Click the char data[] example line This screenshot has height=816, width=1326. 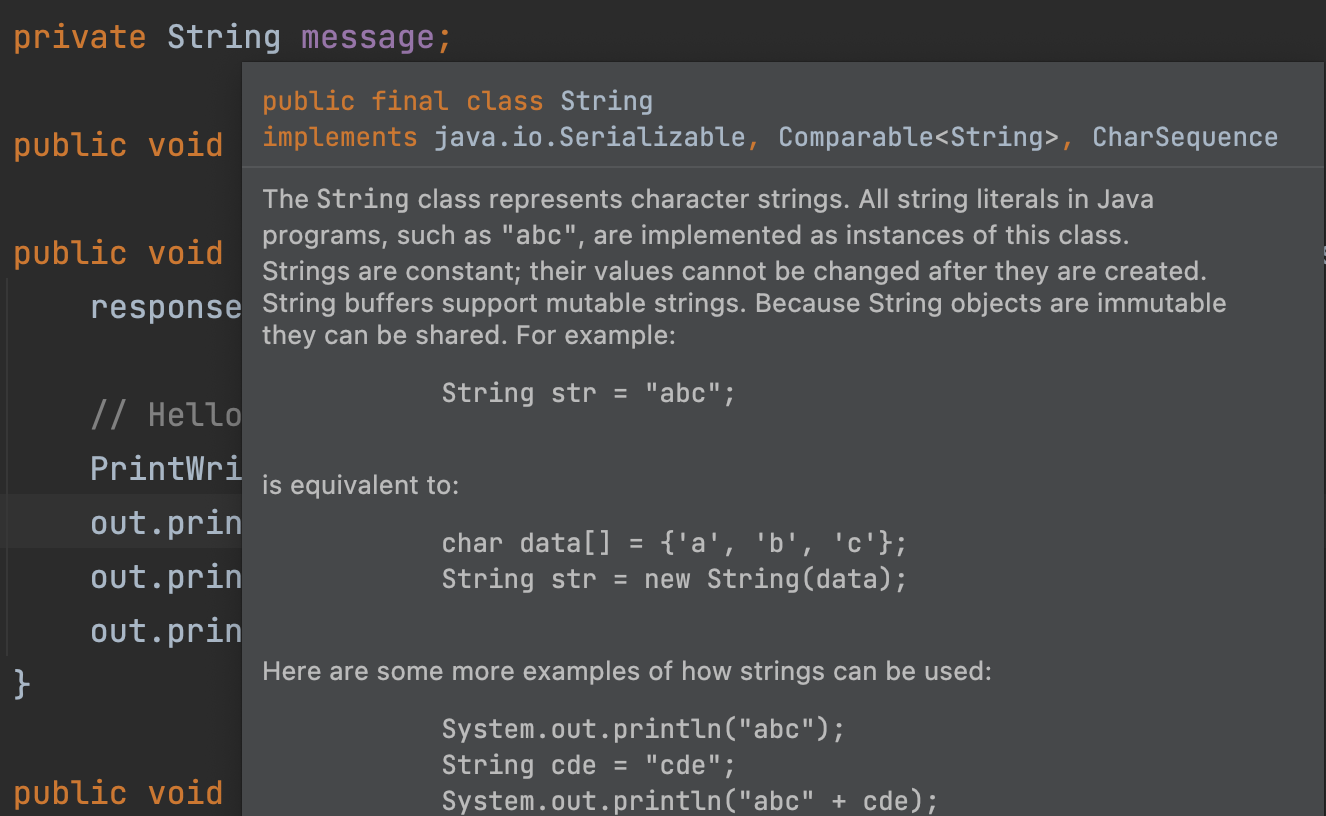pos(673,544)
